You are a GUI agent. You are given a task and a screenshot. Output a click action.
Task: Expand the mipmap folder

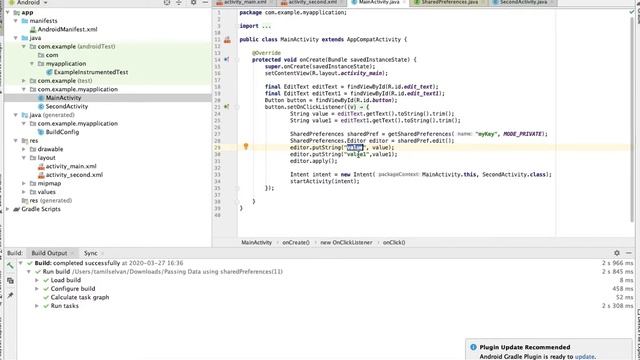[24, 184]
